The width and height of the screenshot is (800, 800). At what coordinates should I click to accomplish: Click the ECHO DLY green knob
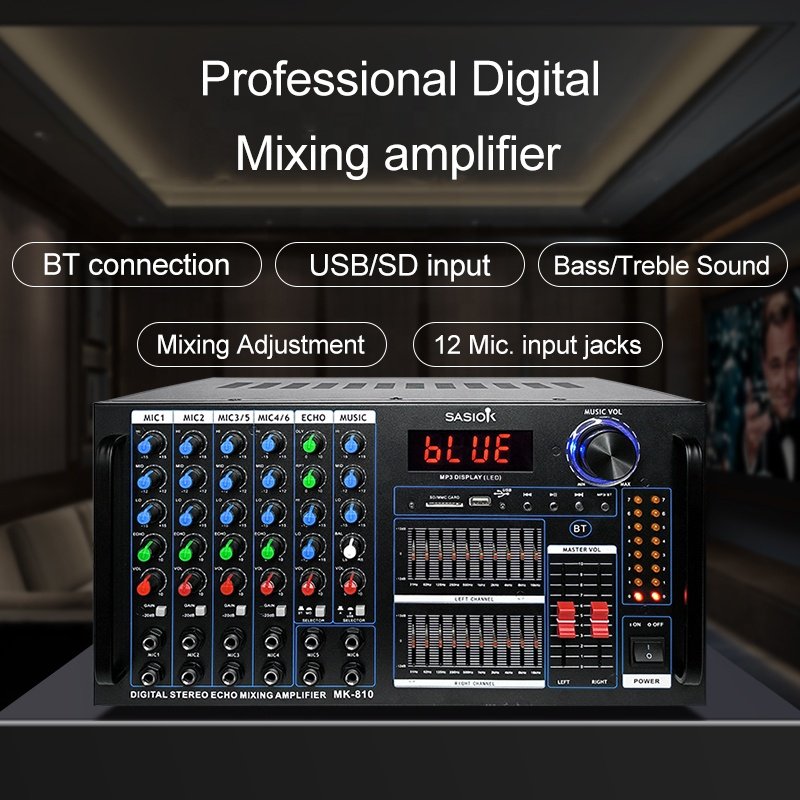(x=313, y=443)
